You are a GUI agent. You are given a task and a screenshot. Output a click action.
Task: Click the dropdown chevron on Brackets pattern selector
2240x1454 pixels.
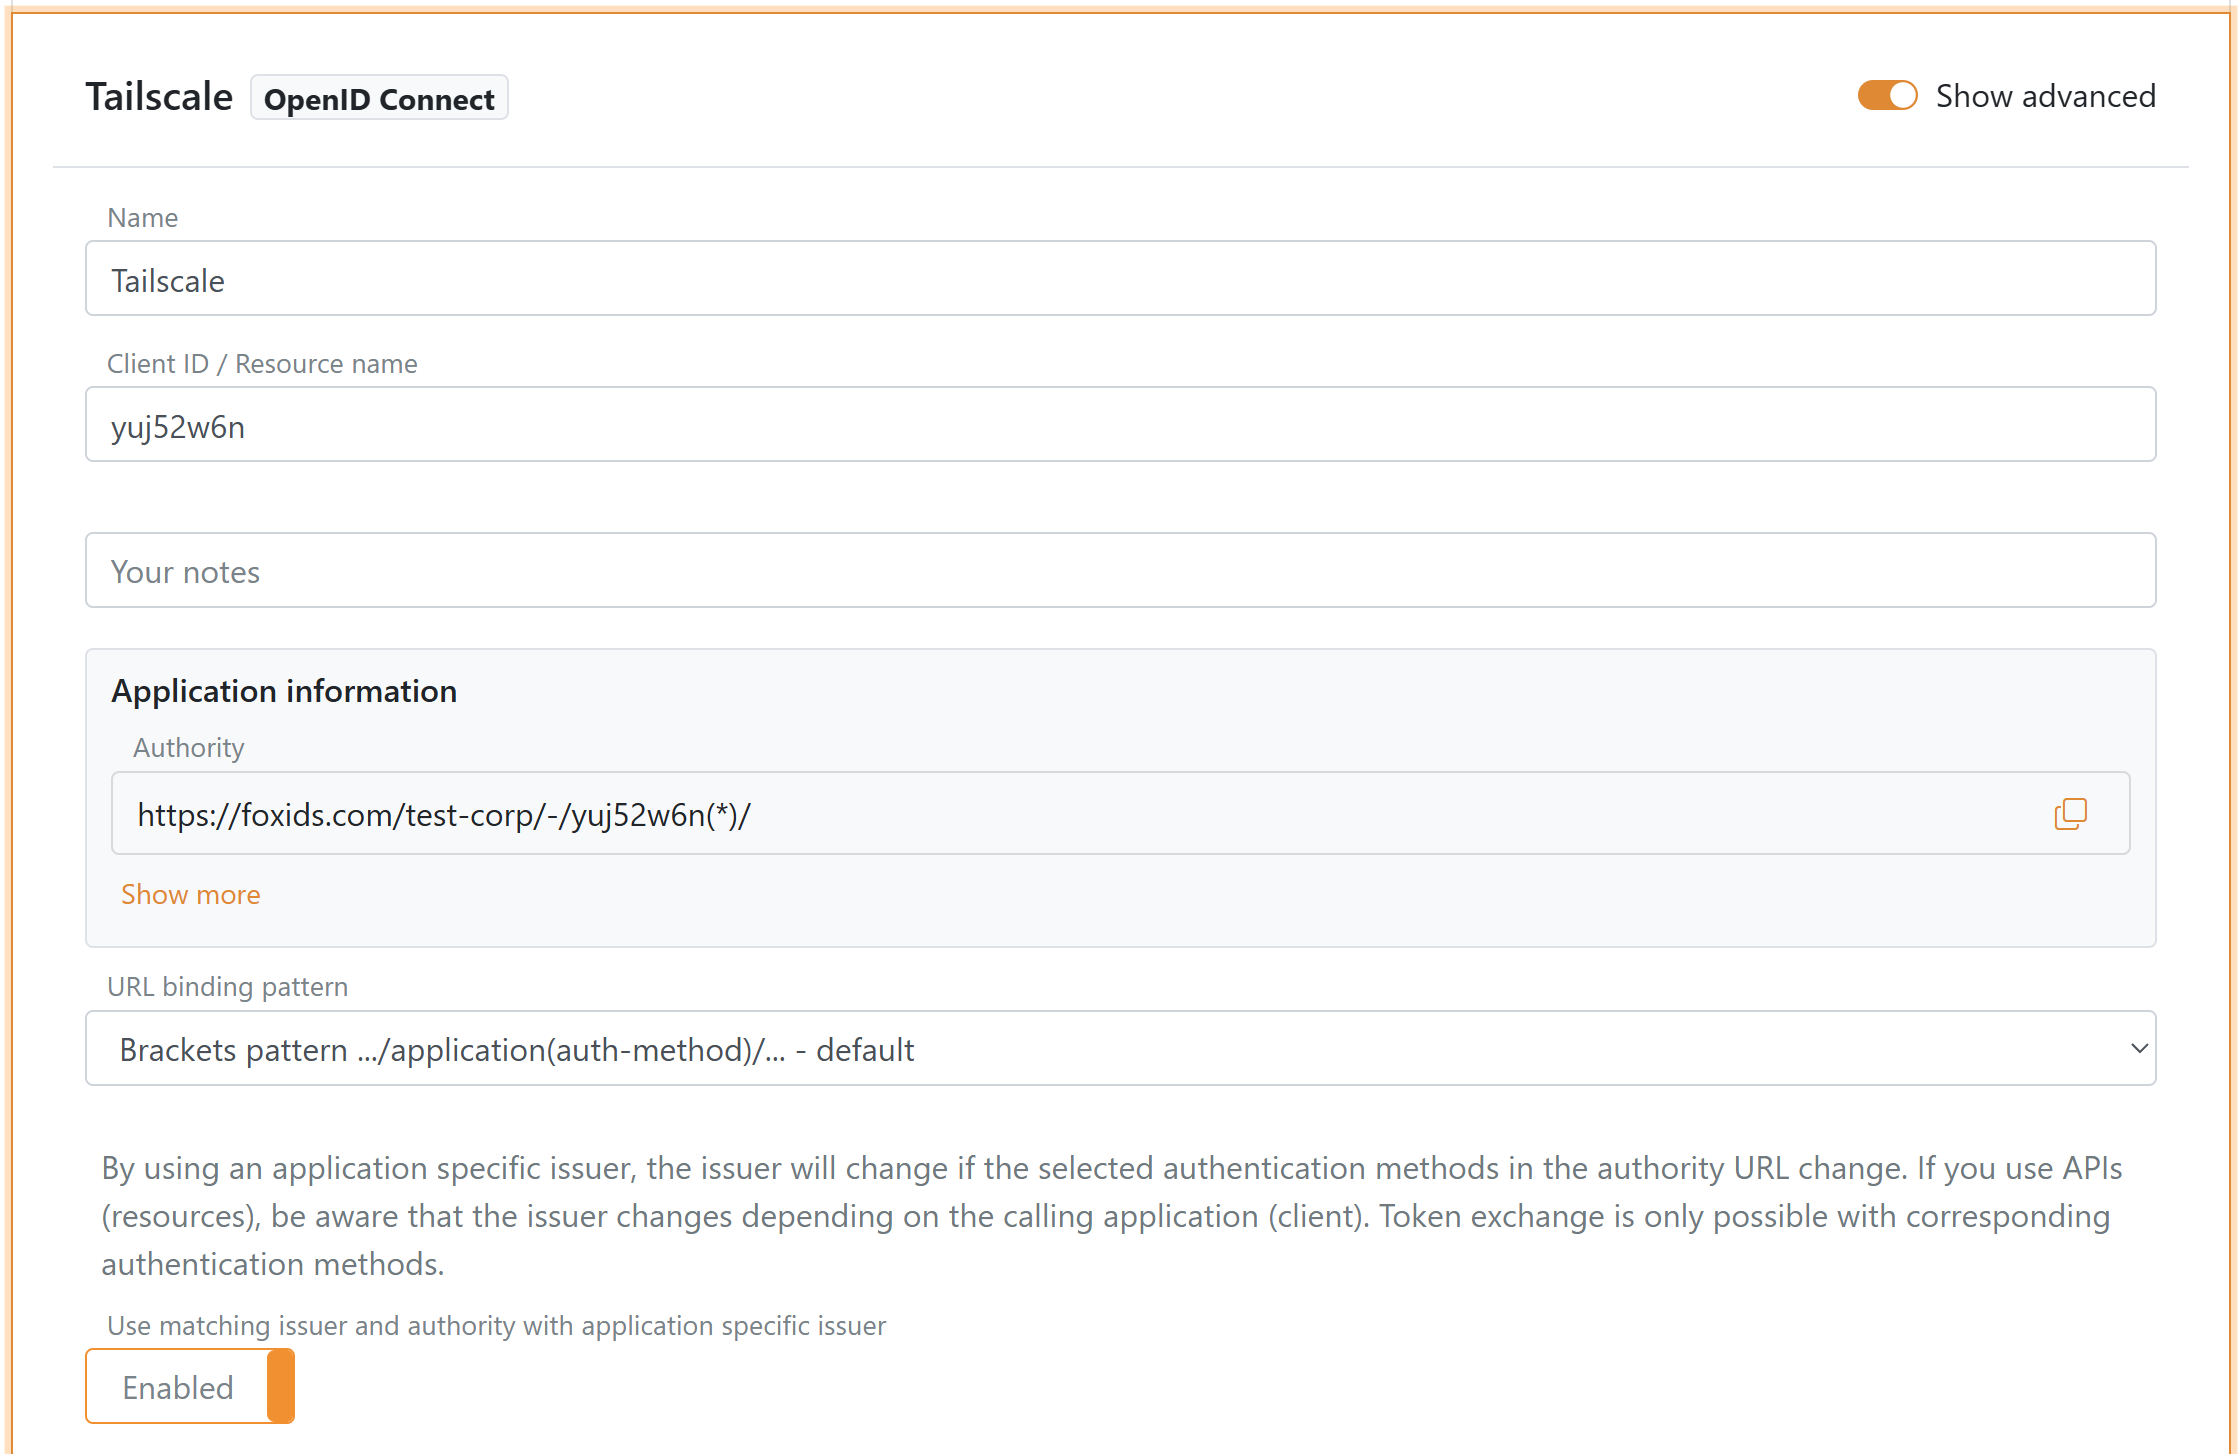pyautogui.click(x=2138, y=1048)
